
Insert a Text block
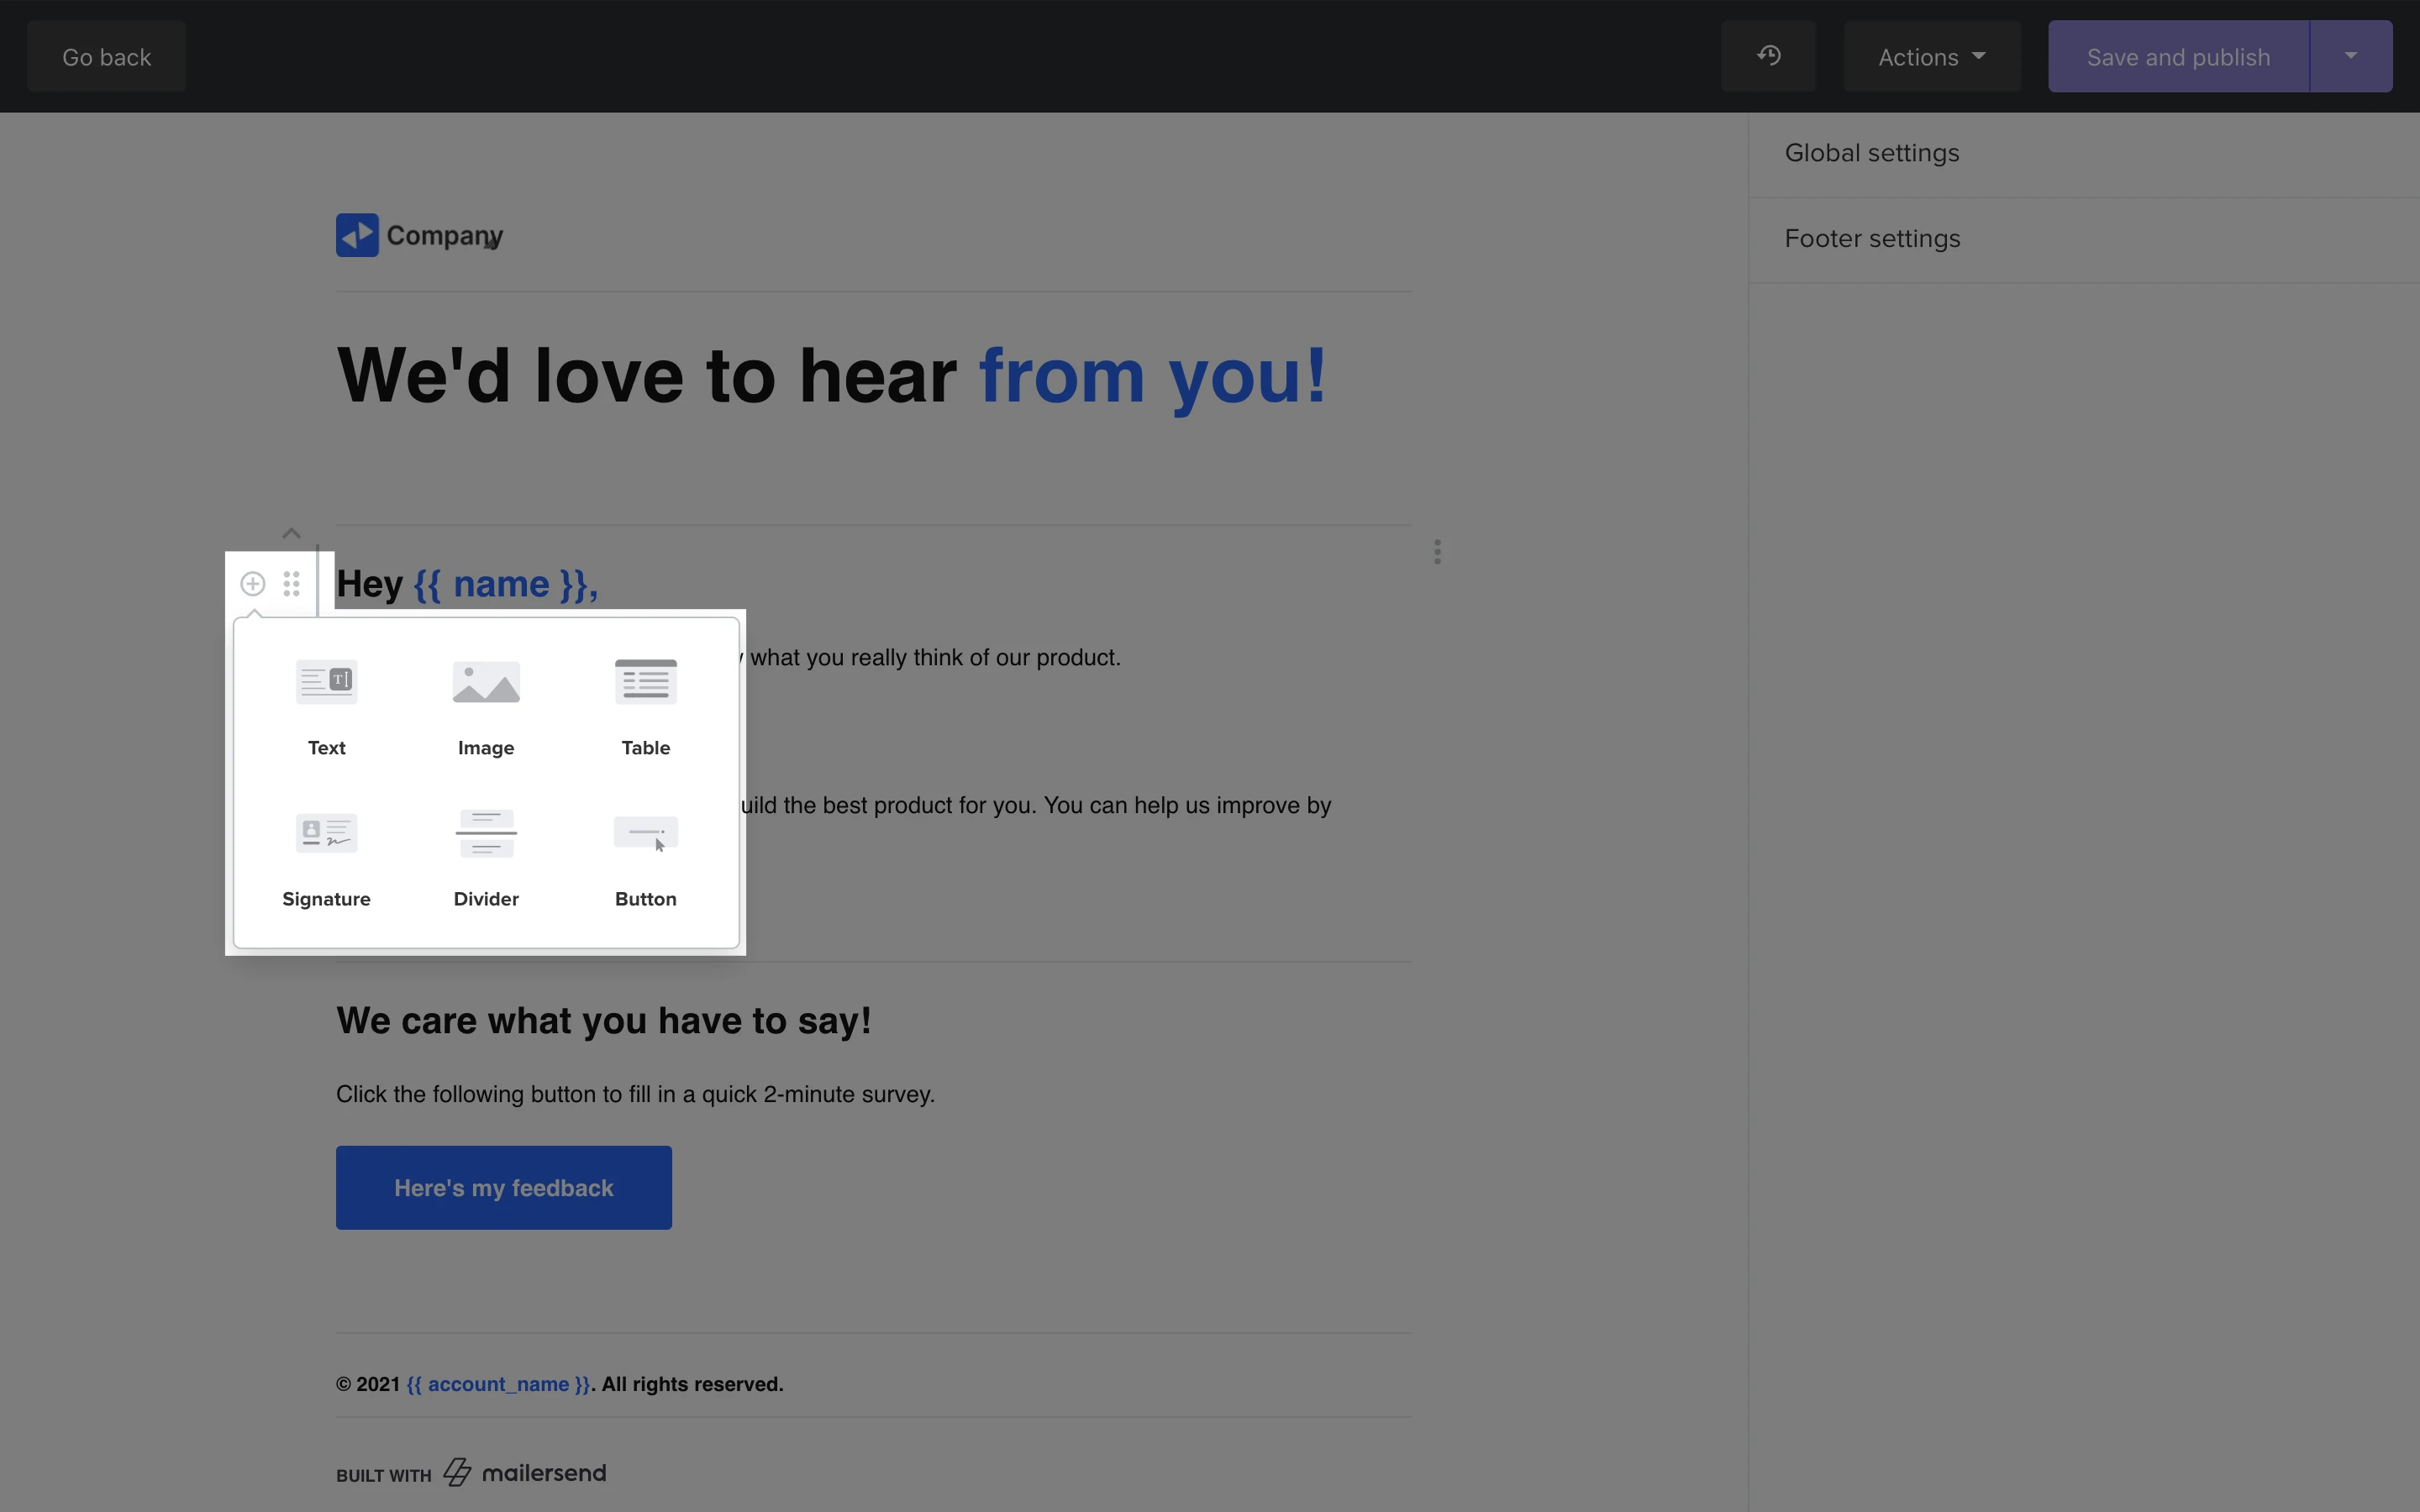coord(326,707)
